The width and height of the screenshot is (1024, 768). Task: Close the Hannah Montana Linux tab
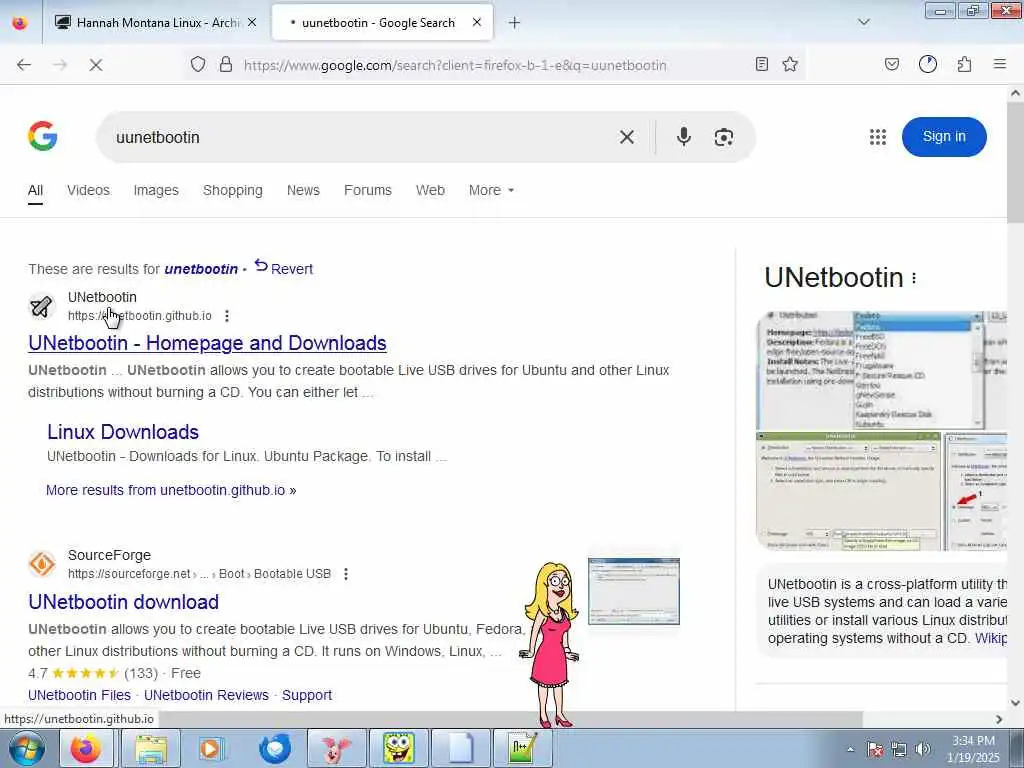252,22
